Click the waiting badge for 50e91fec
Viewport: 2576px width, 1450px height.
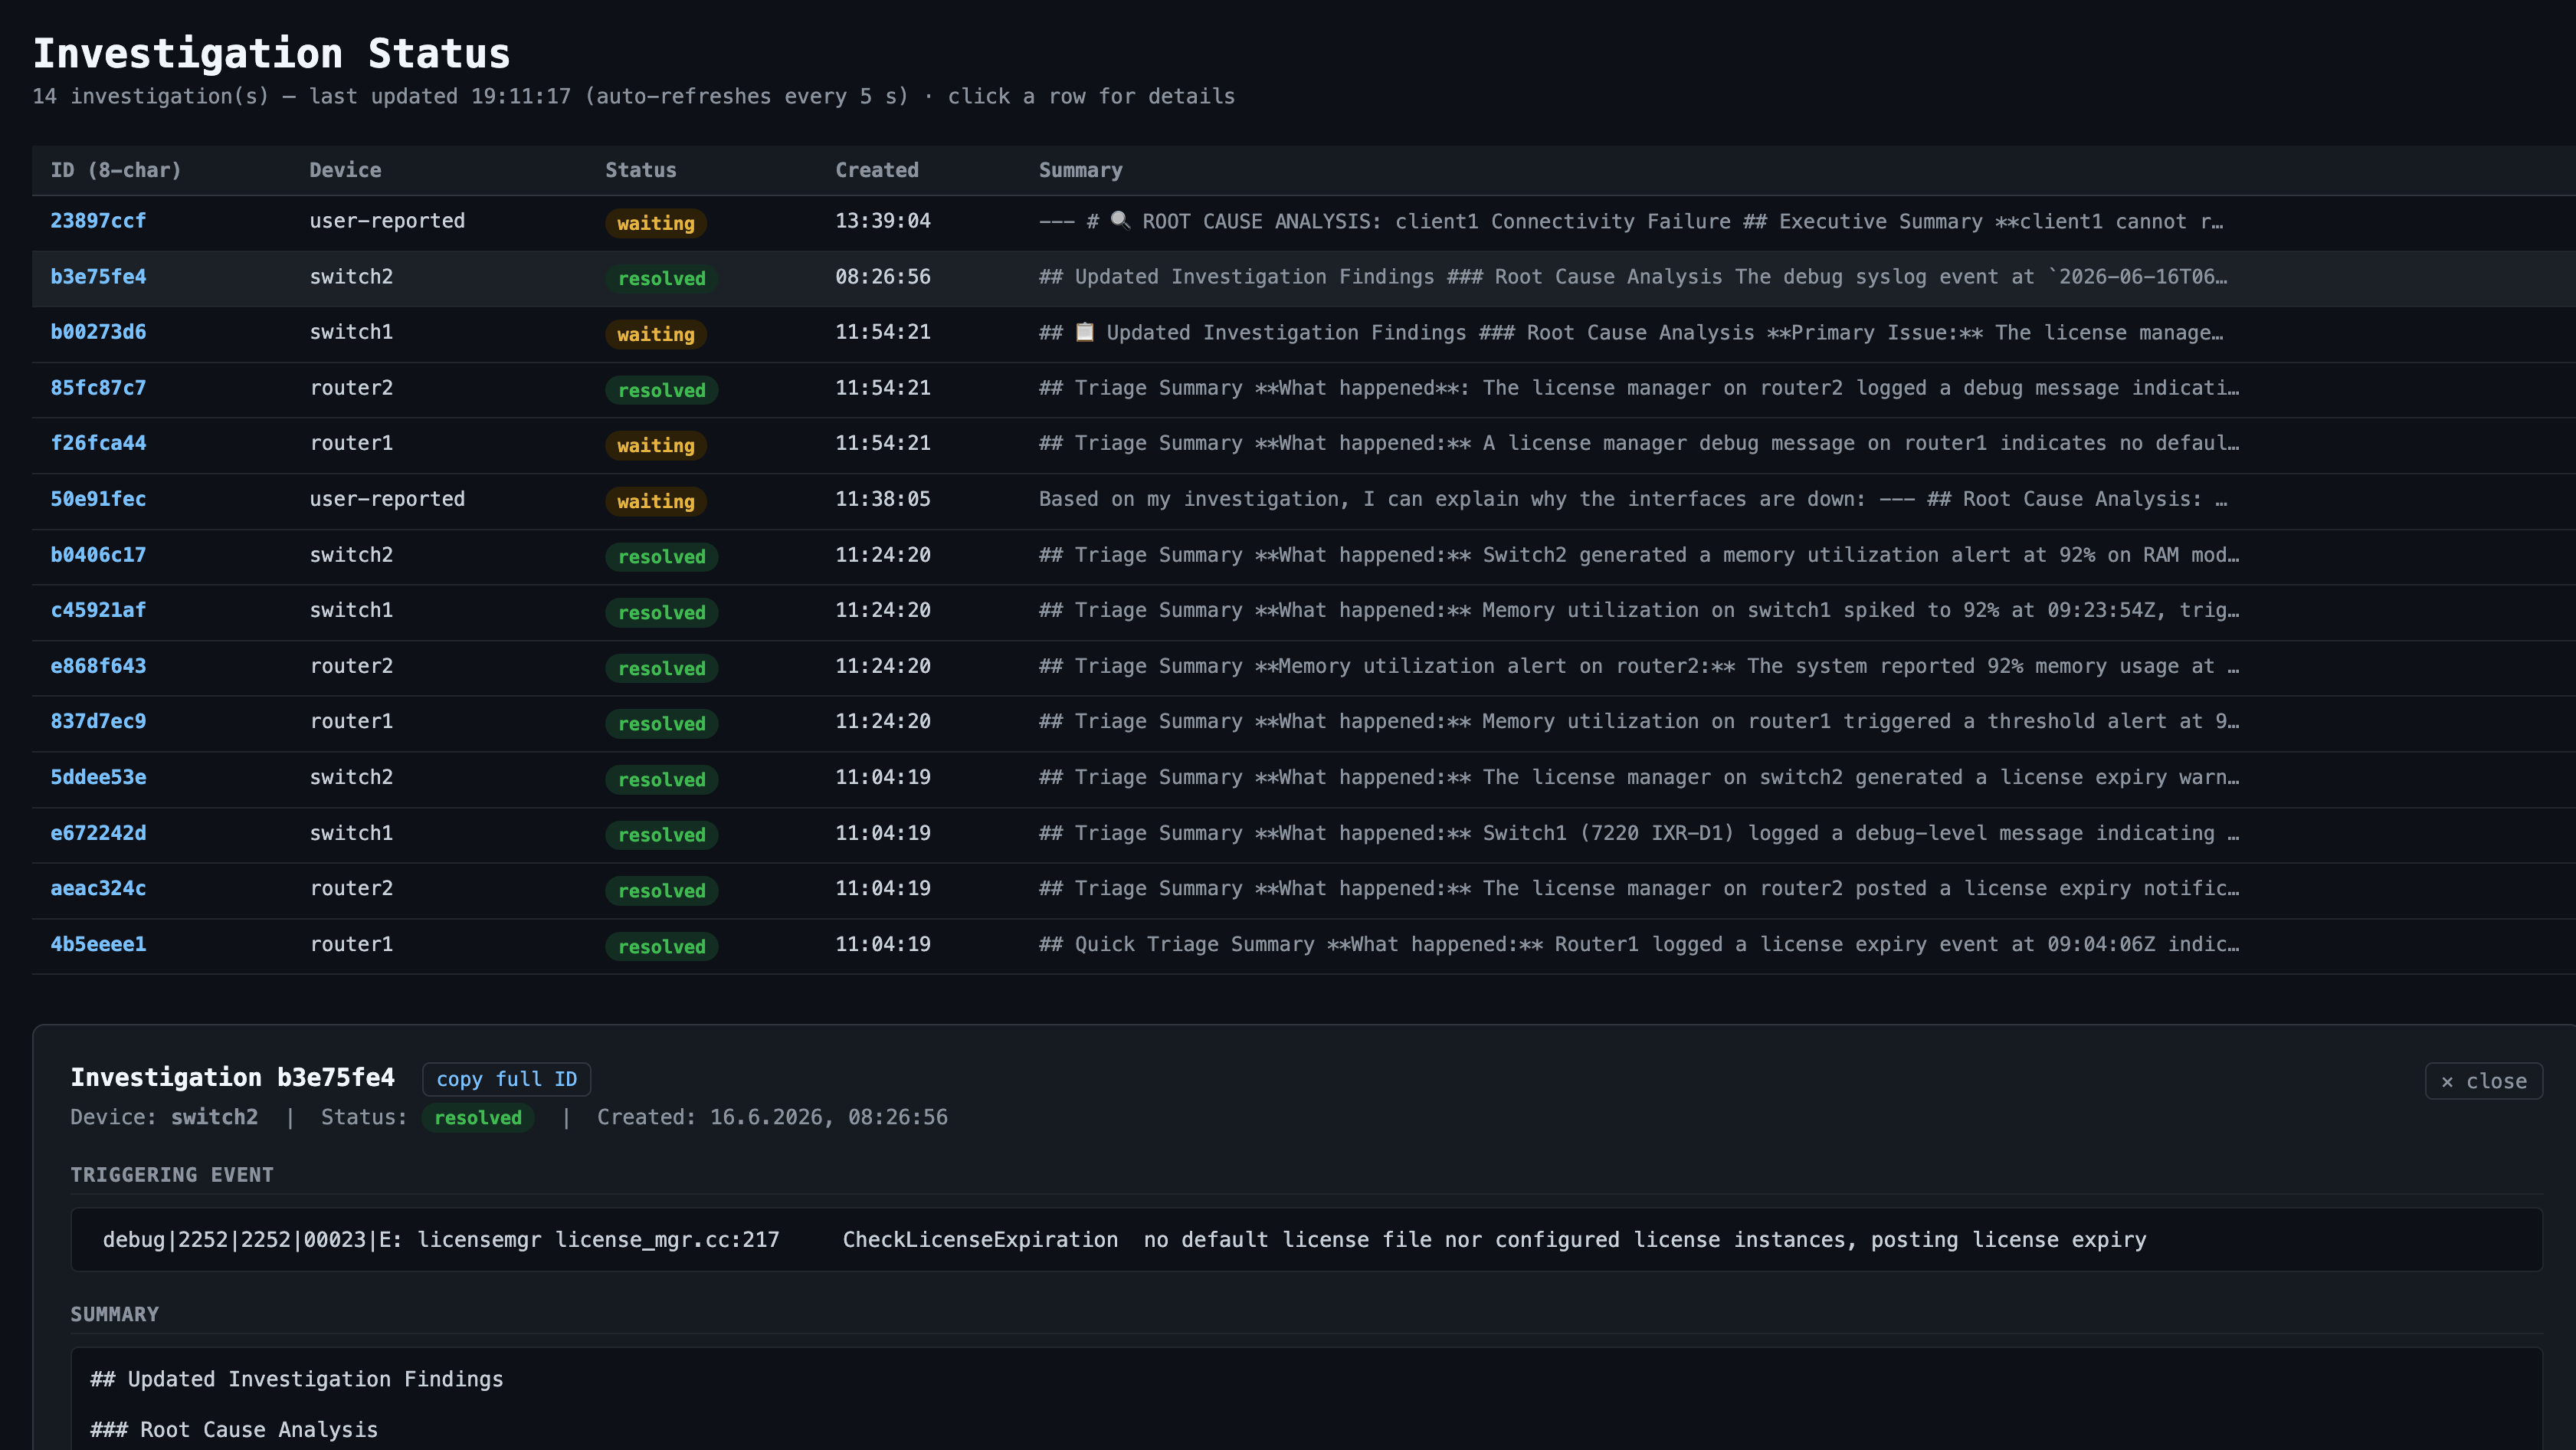click(x=655, y=501)
